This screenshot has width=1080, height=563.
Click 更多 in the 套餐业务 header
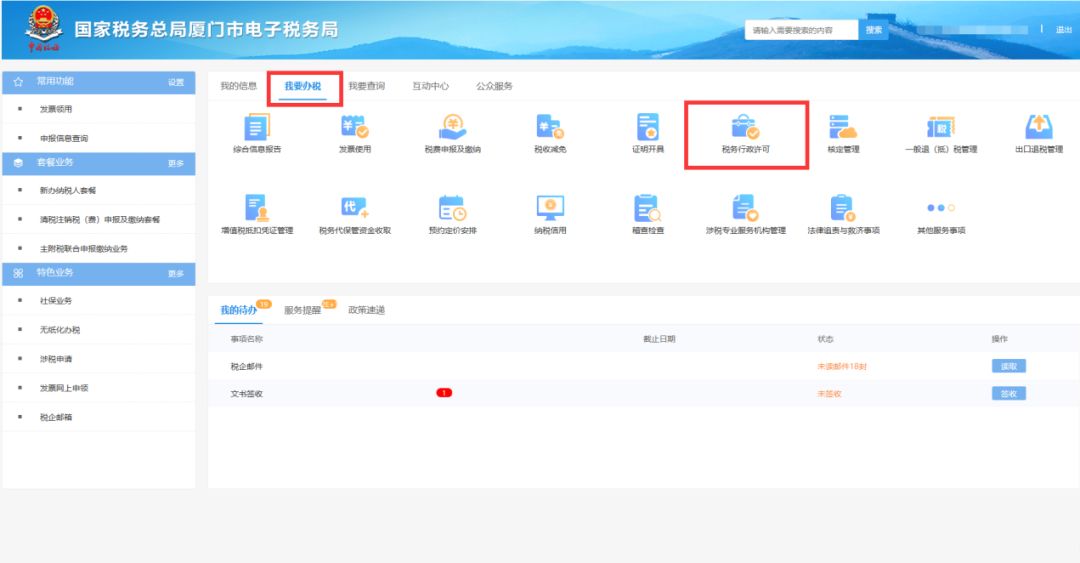pos(176,163)
